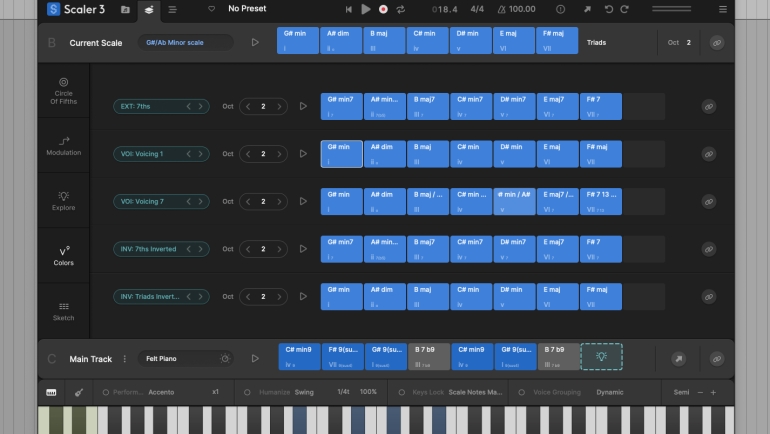Open the preset folder browser icon

[125, 9]
